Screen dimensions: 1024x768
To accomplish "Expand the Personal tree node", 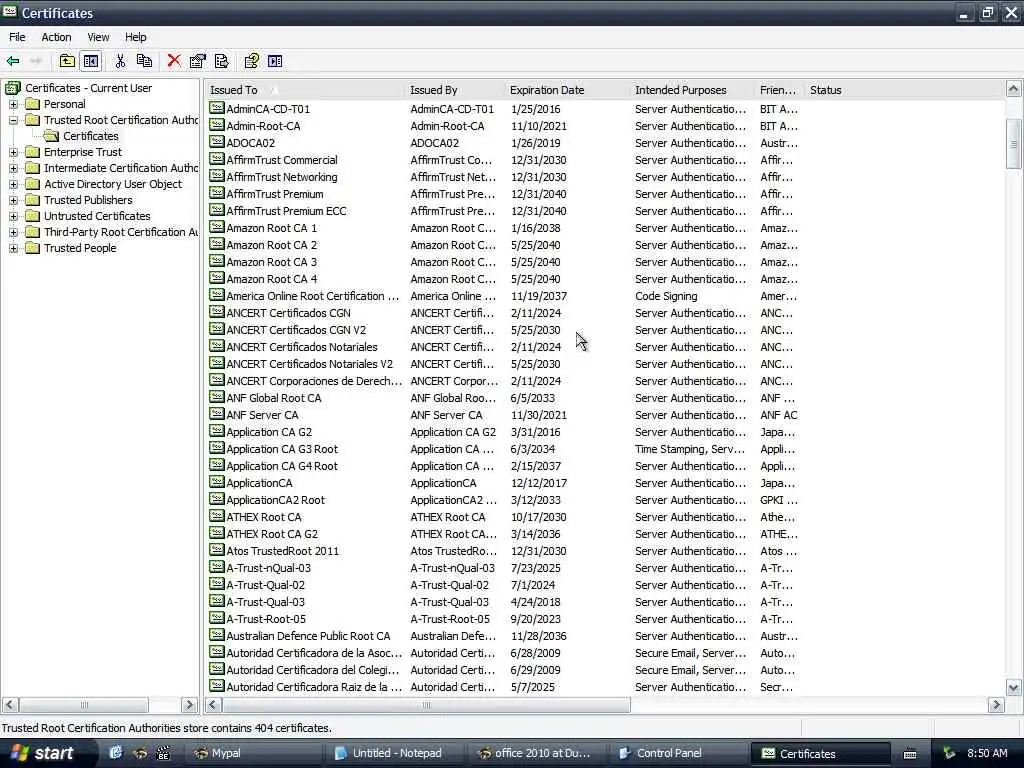I will (13, 104).
